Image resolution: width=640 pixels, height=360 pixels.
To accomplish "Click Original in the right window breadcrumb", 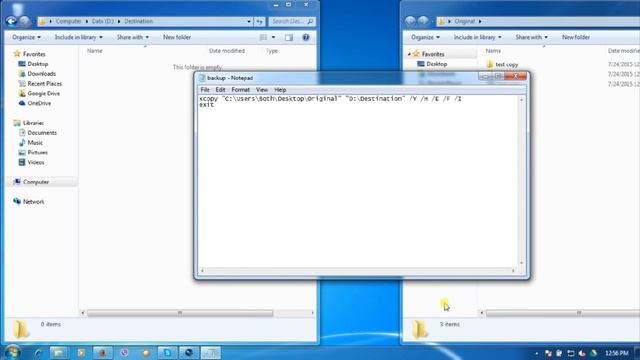I will click(x=464, y=21).
